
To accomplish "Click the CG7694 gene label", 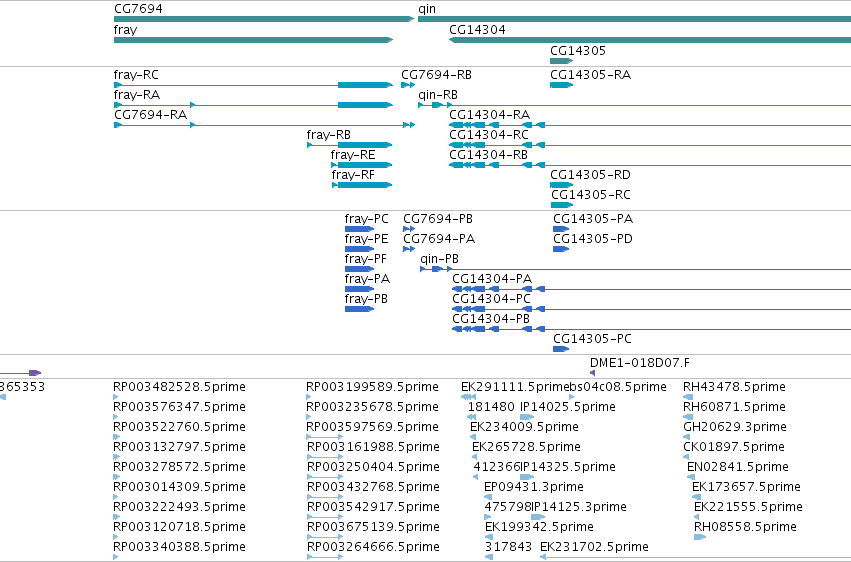I will [138, 9].
